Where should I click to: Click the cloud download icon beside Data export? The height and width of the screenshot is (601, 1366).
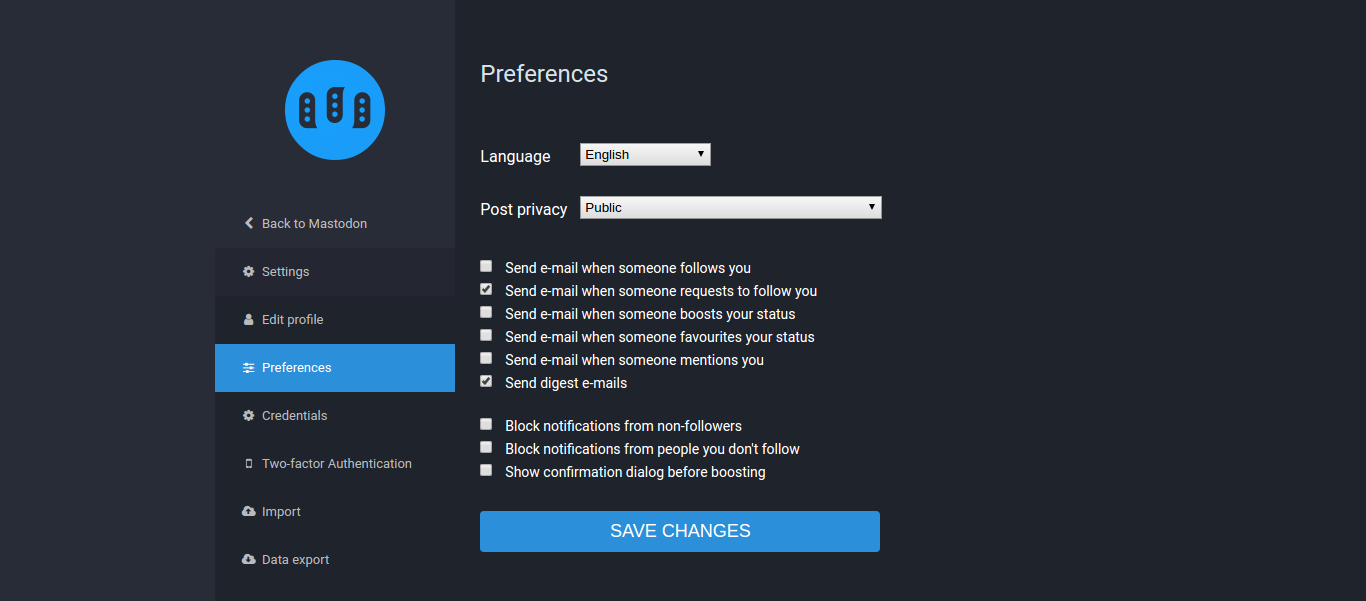tap(249, 559)
